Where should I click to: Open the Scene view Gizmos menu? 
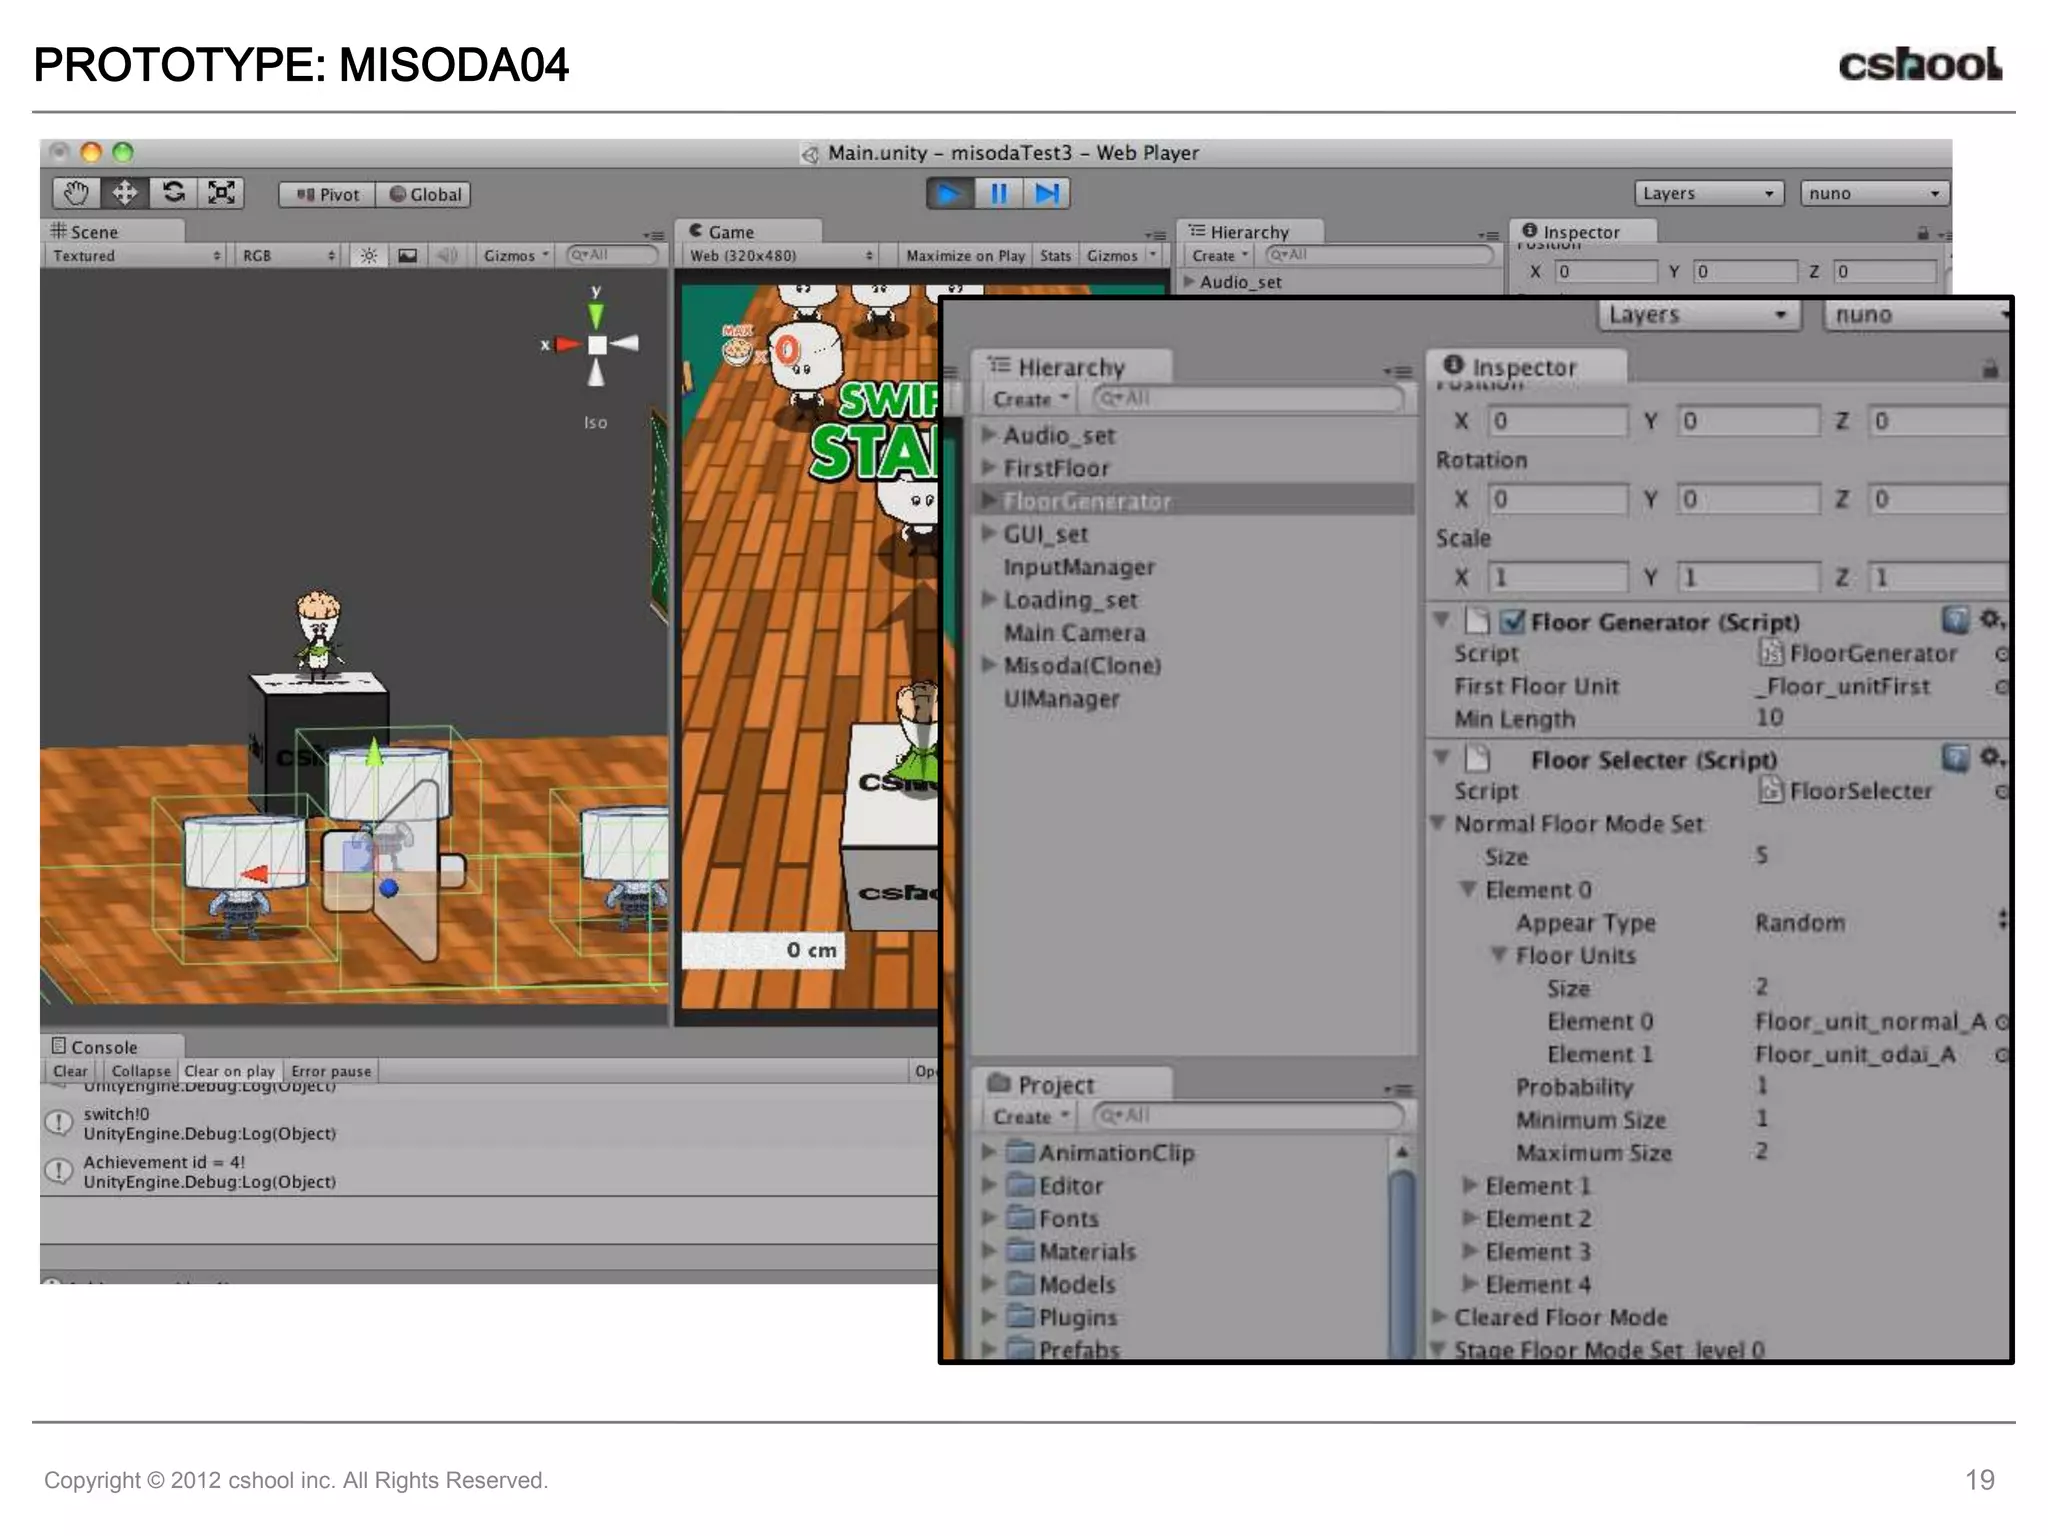(516, 256)
